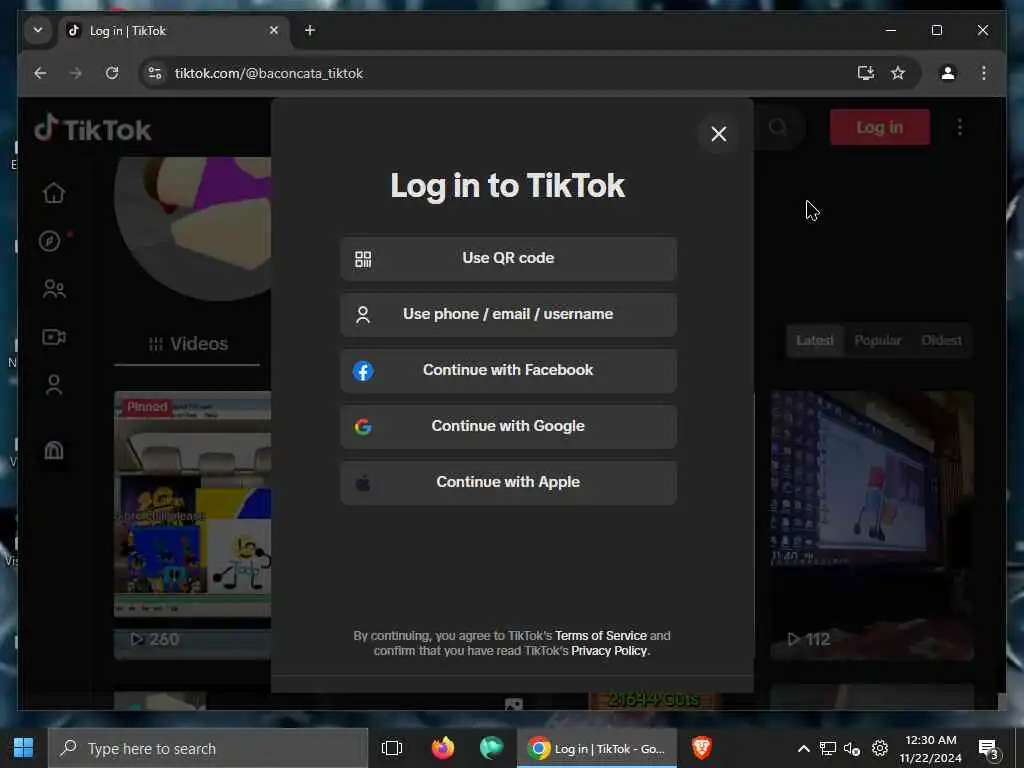Open the Privacy Policy link

pos(609,650)
